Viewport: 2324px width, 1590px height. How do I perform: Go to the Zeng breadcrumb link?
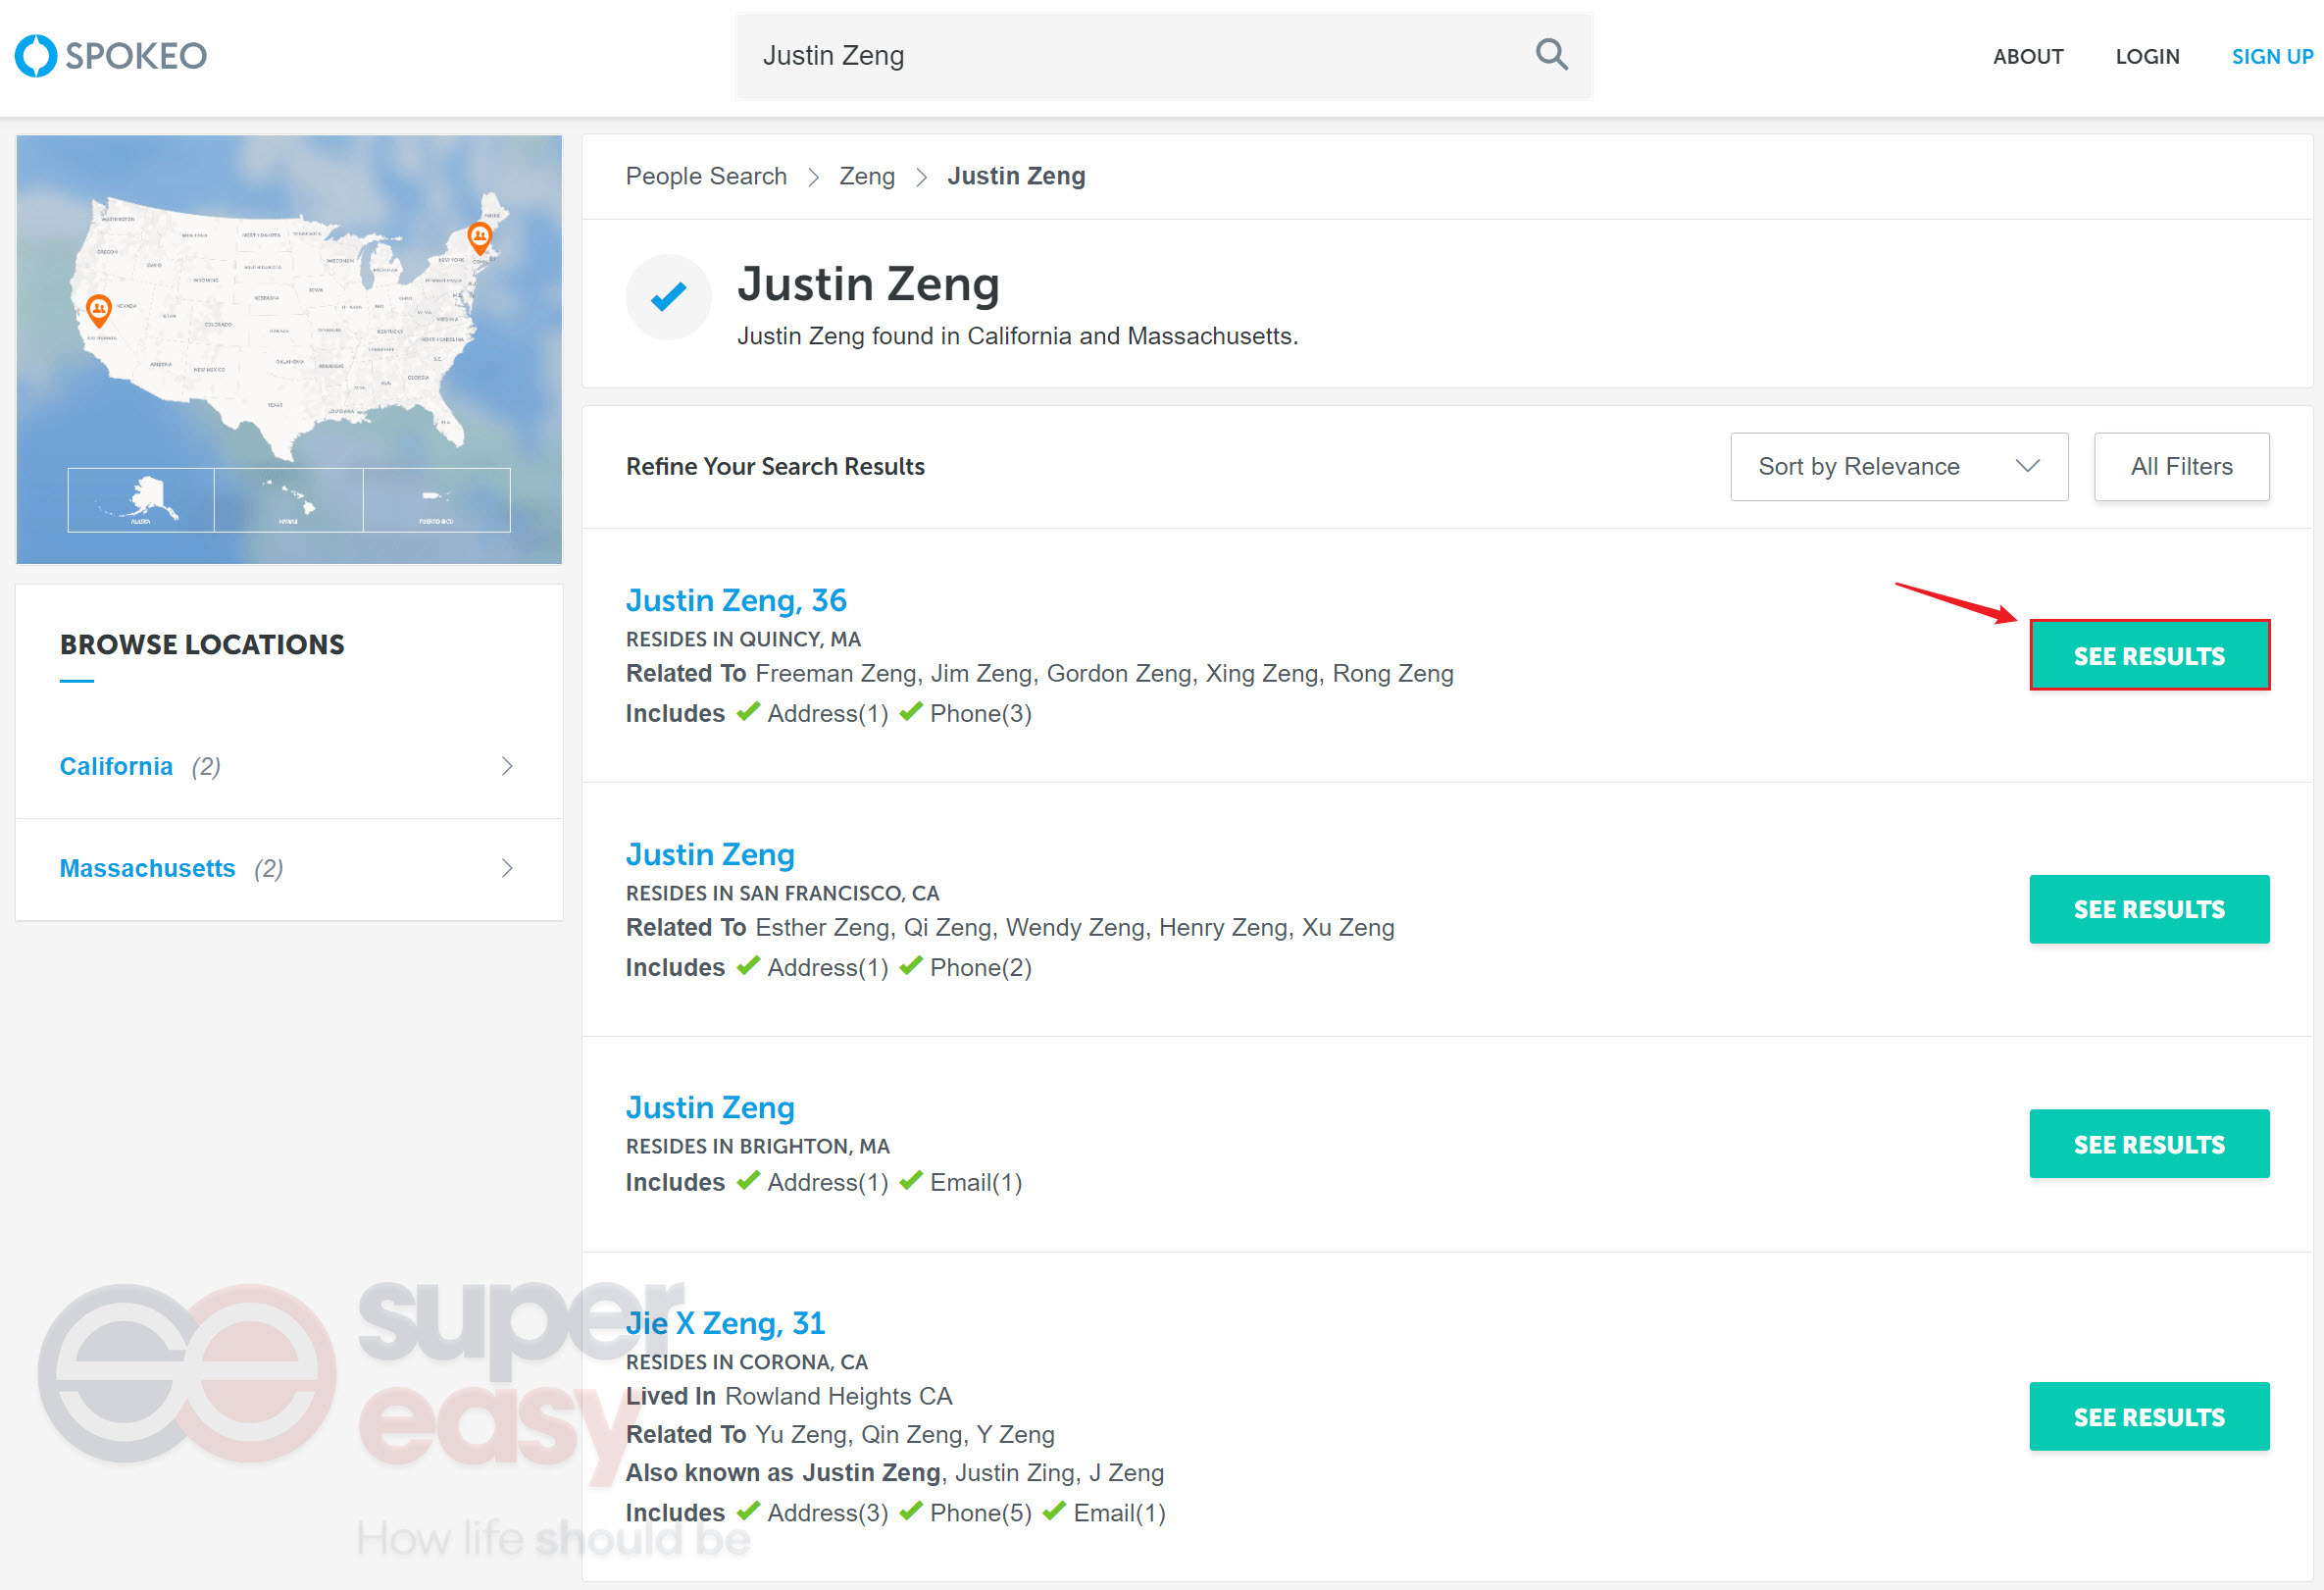coord(866,176)
